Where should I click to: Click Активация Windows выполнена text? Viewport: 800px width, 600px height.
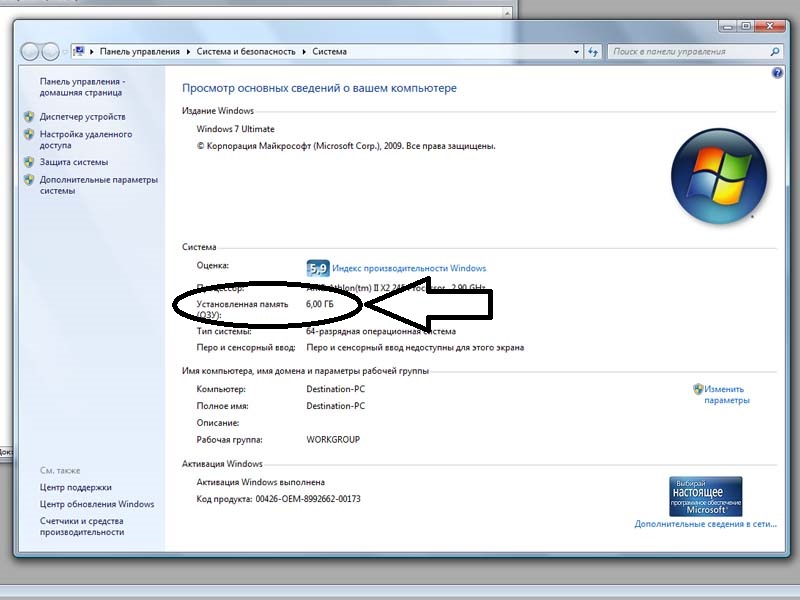(x=261, y=482)
